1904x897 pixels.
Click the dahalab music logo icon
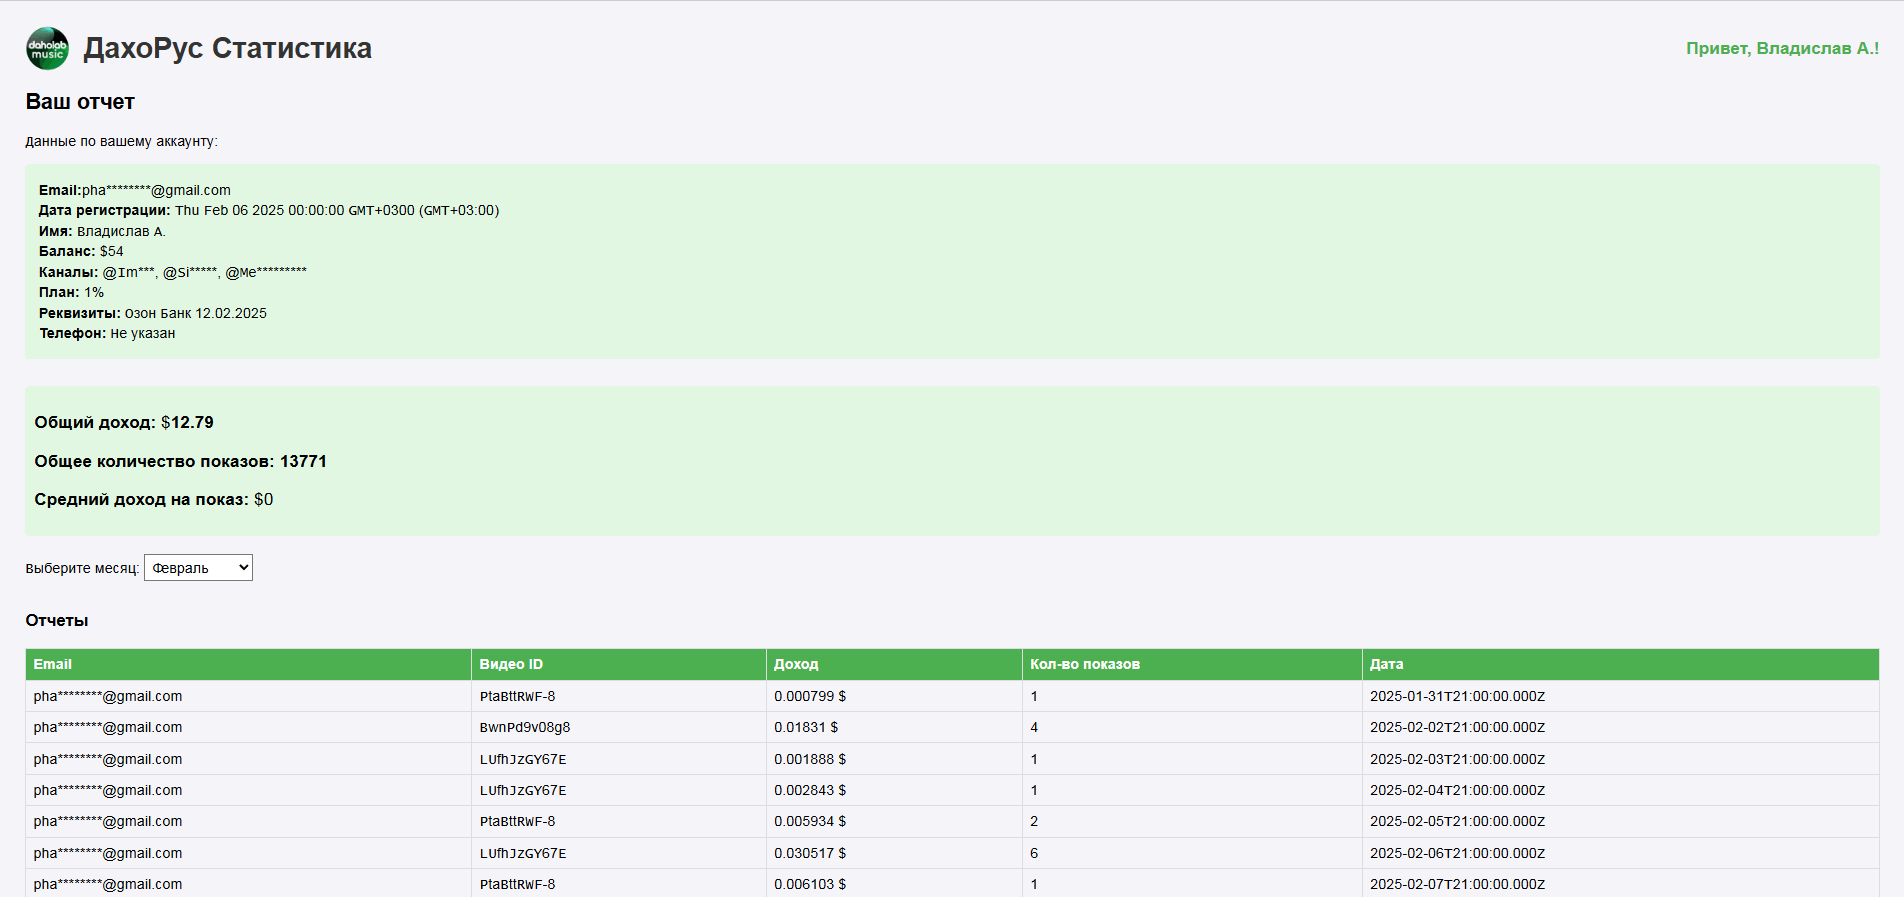[x=47, y=48]
